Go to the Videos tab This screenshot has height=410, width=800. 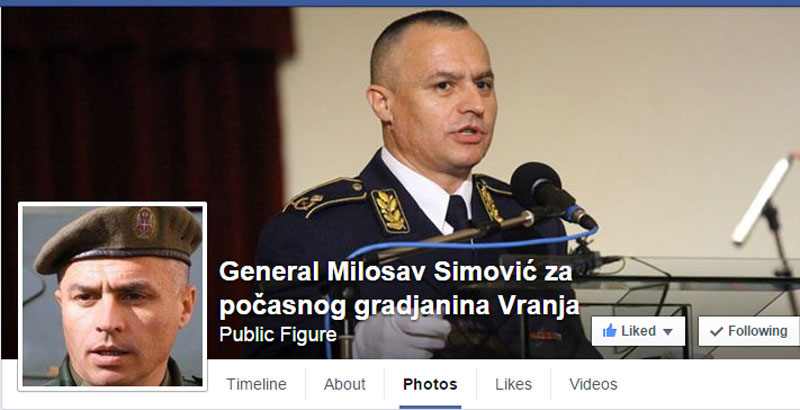tap(593, 384)
